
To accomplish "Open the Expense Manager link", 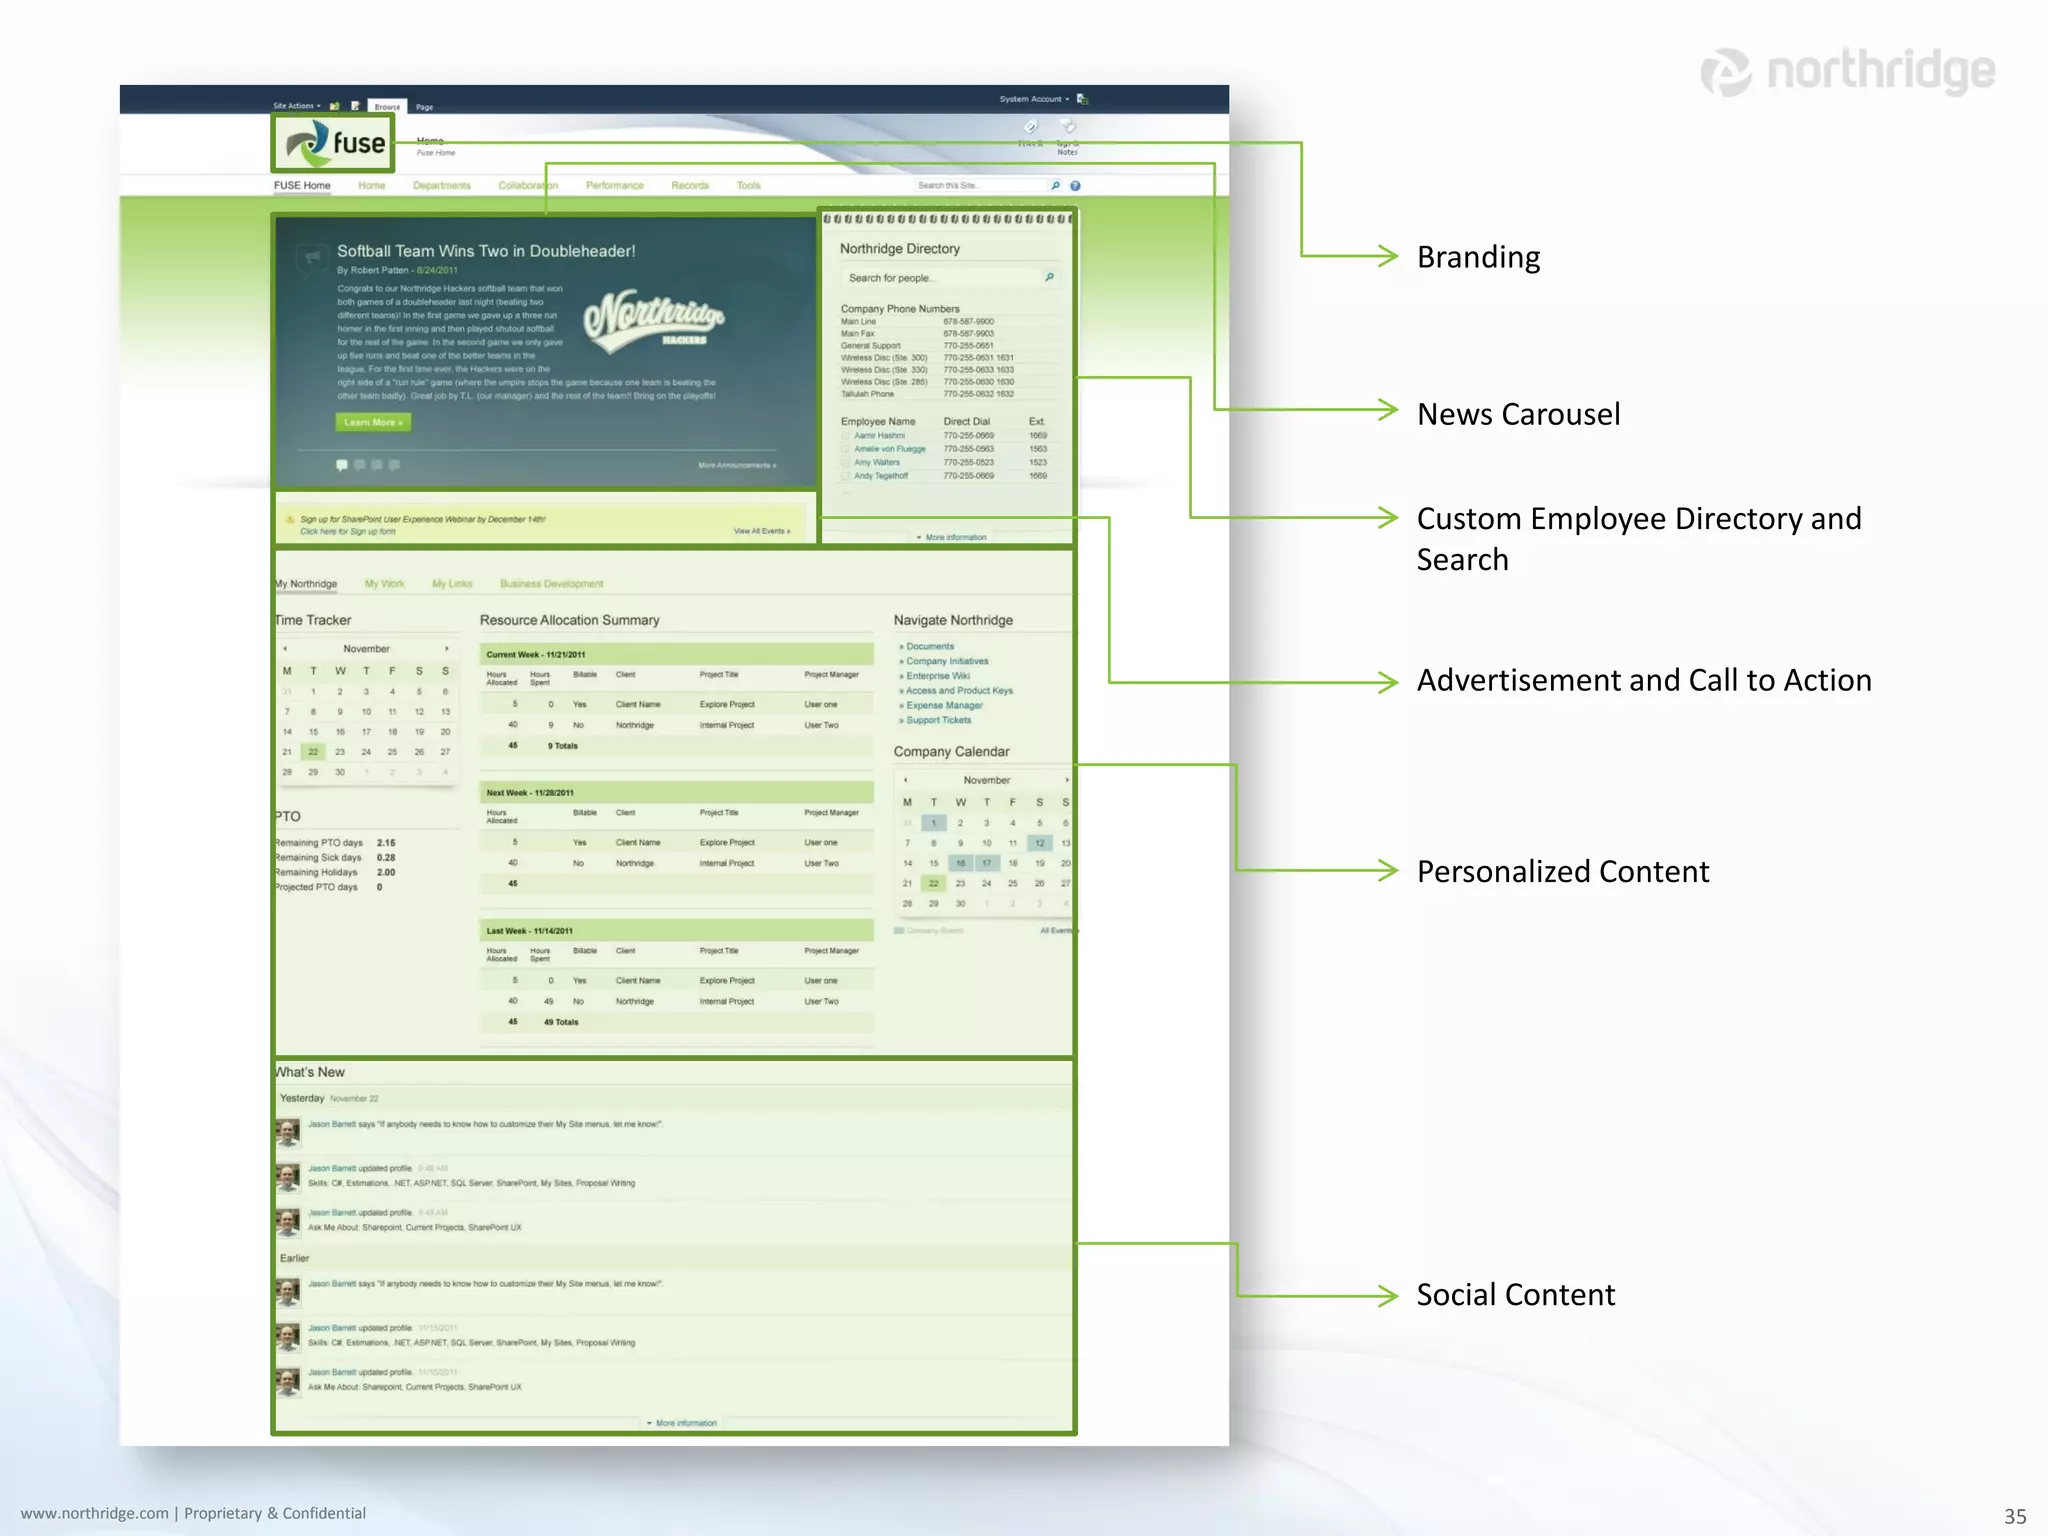I will click(x=943, y=705).
